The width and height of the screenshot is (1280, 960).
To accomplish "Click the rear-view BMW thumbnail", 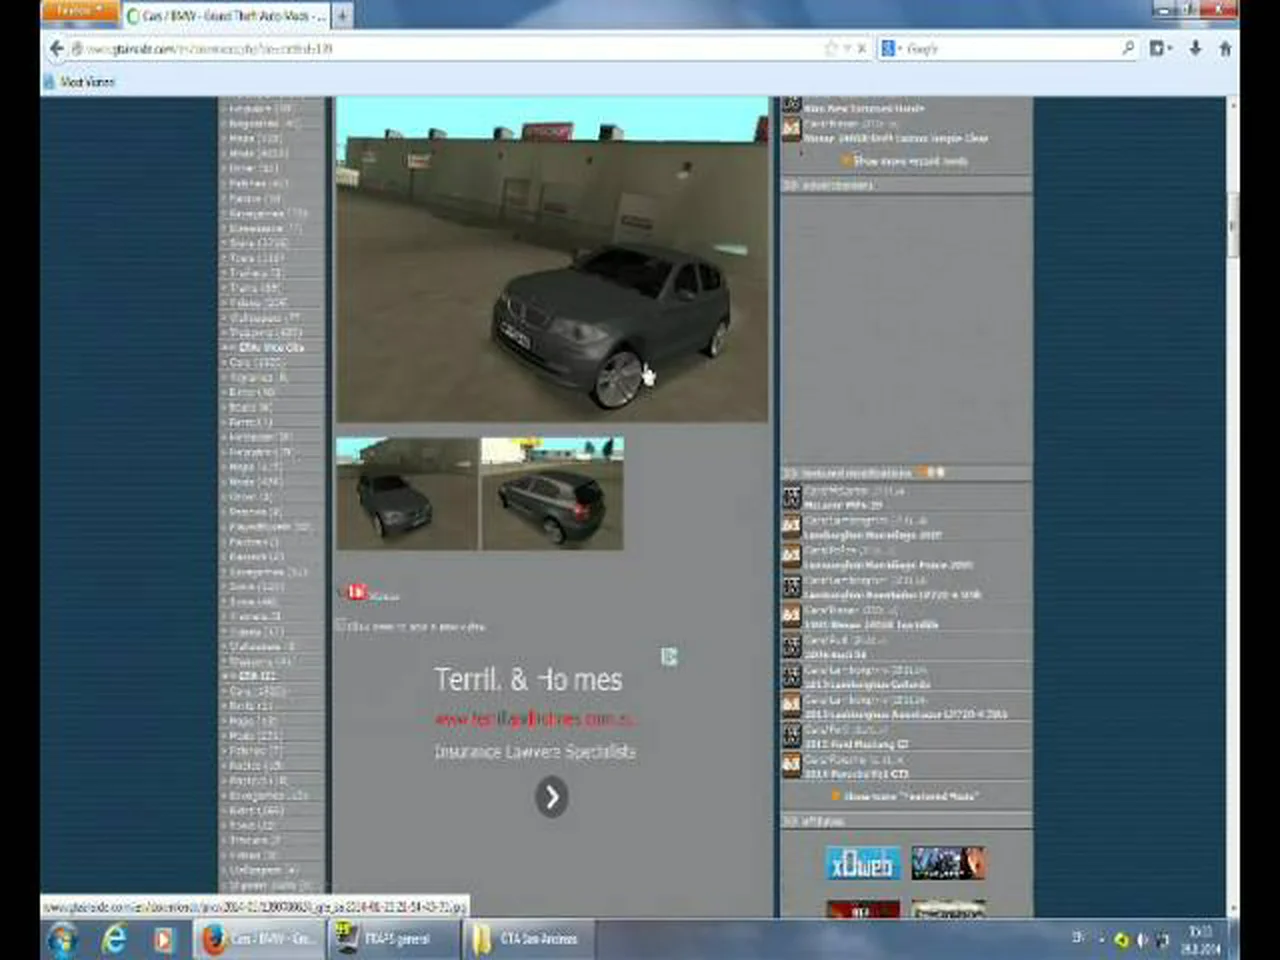I will 552,493.
